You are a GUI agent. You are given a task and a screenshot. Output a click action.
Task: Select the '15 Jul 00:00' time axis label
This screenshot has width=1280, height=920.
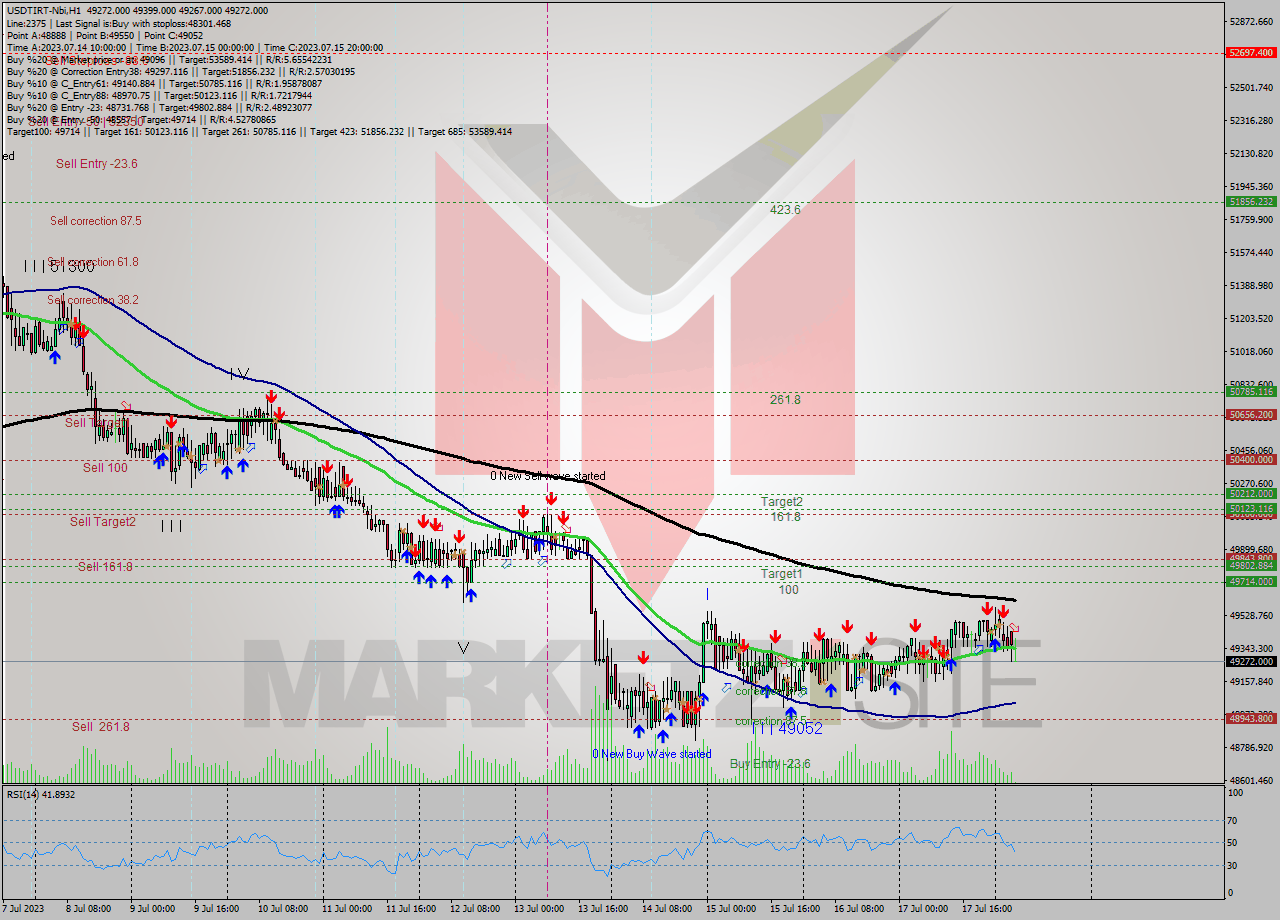click(x=731, y=908)
